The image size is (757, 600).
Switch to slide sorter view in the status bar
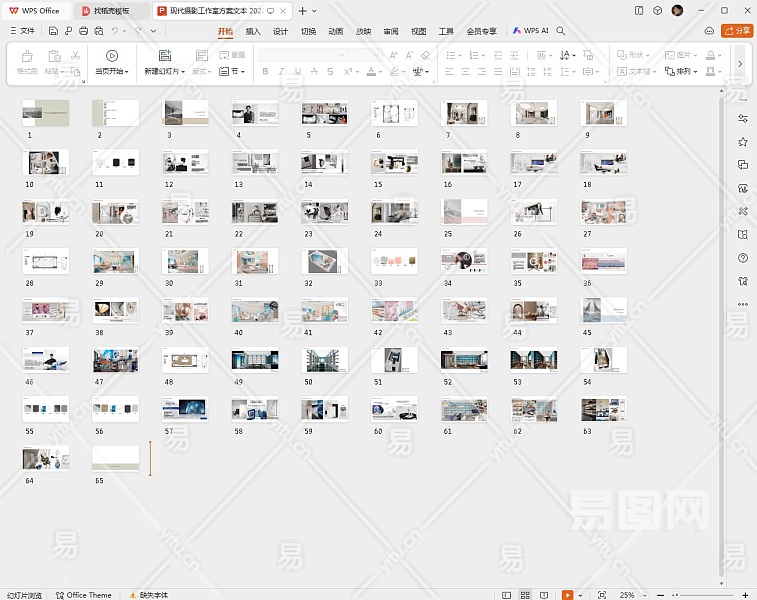[525, 595]
